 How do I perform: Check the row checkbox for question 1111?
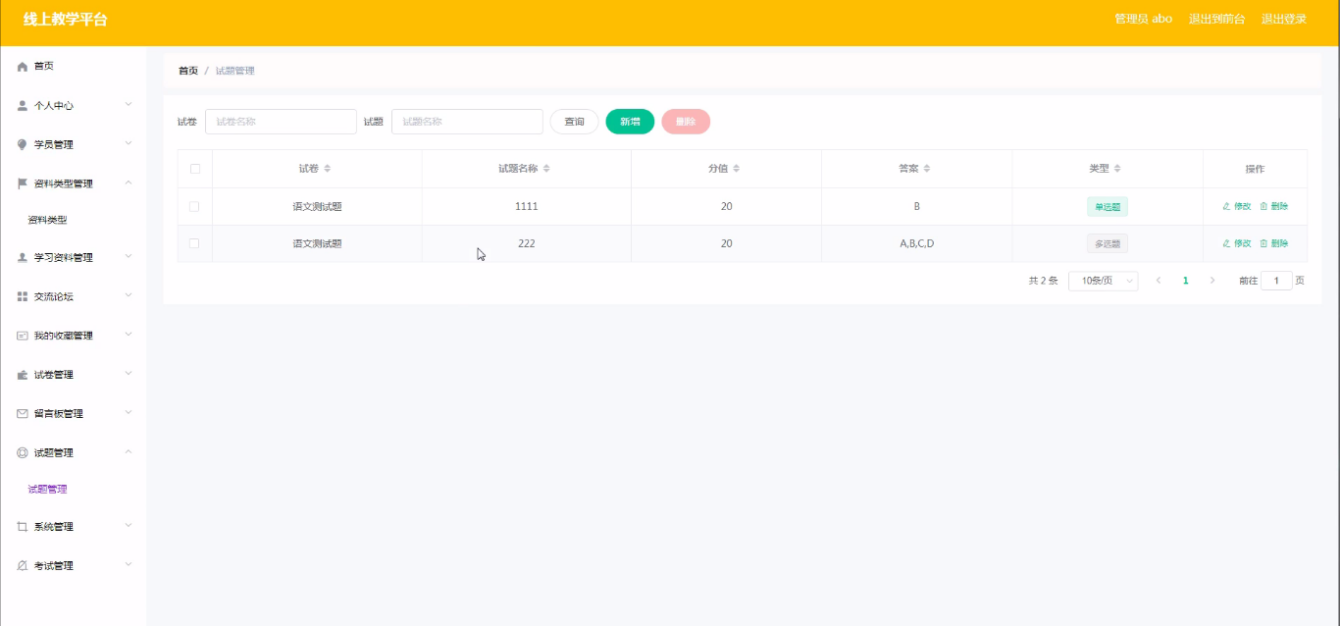[194, 207]
